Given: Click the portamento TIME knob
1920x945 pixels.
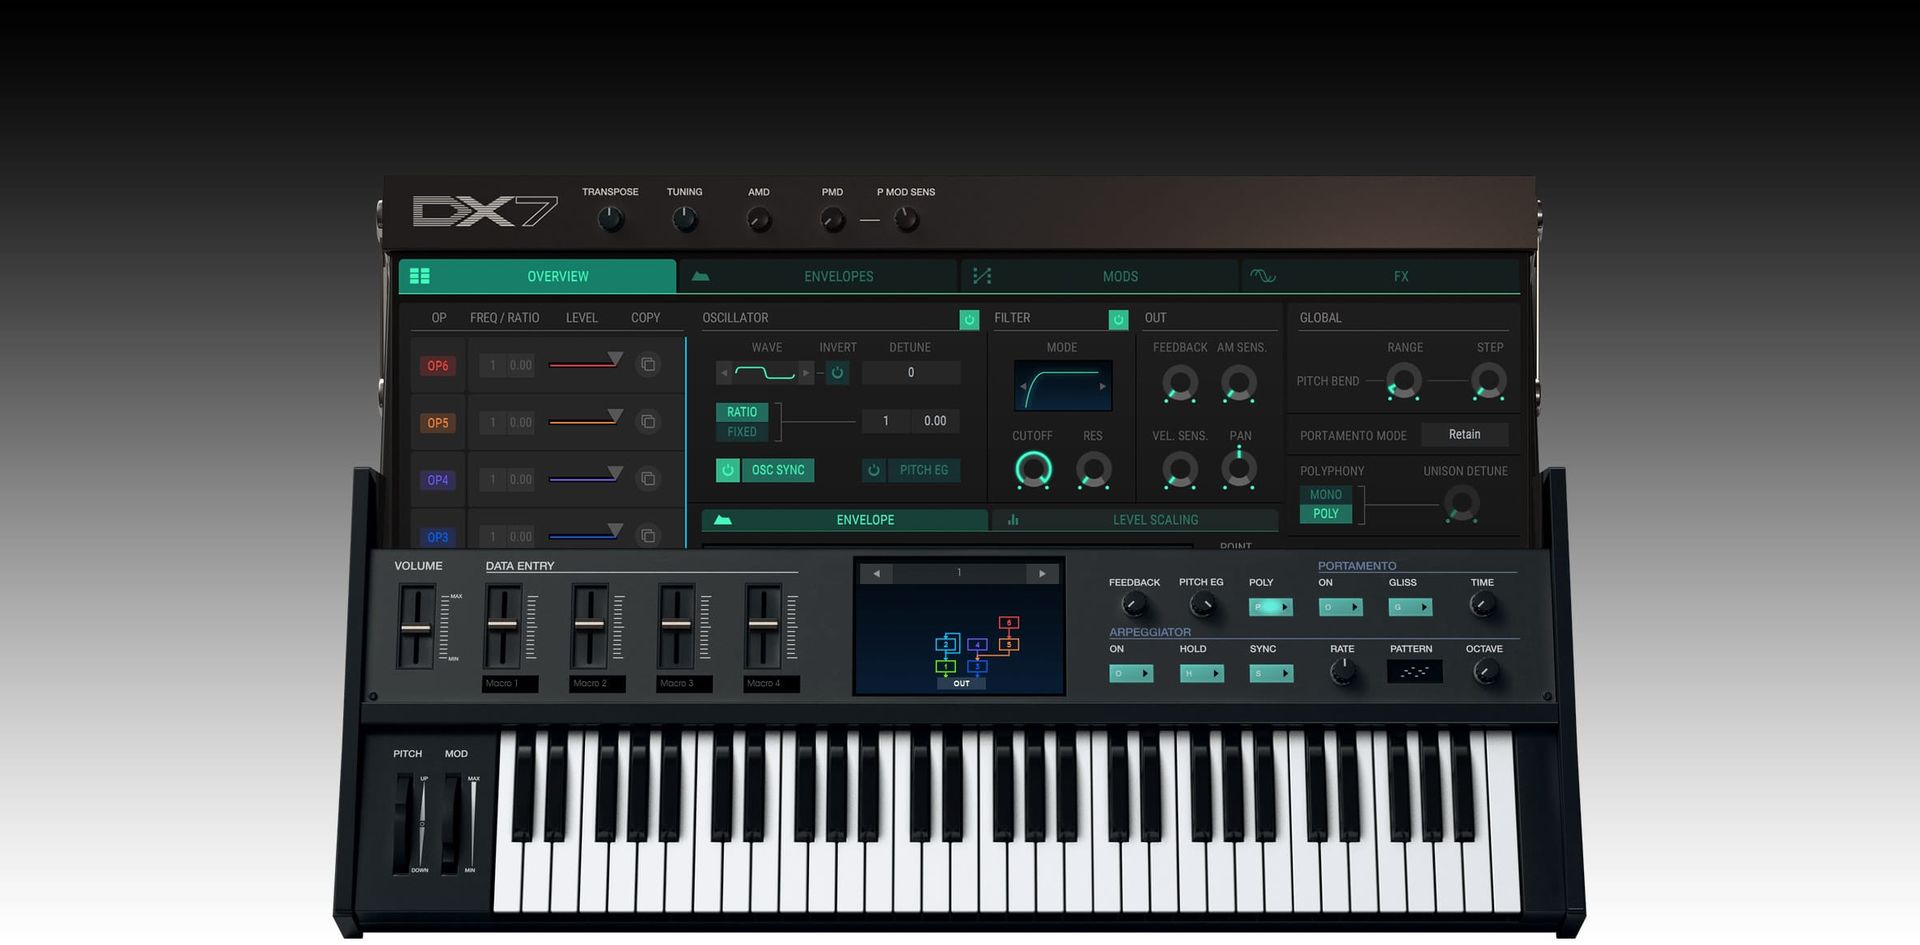Looking at the screenshot, I should [1483, 604].
